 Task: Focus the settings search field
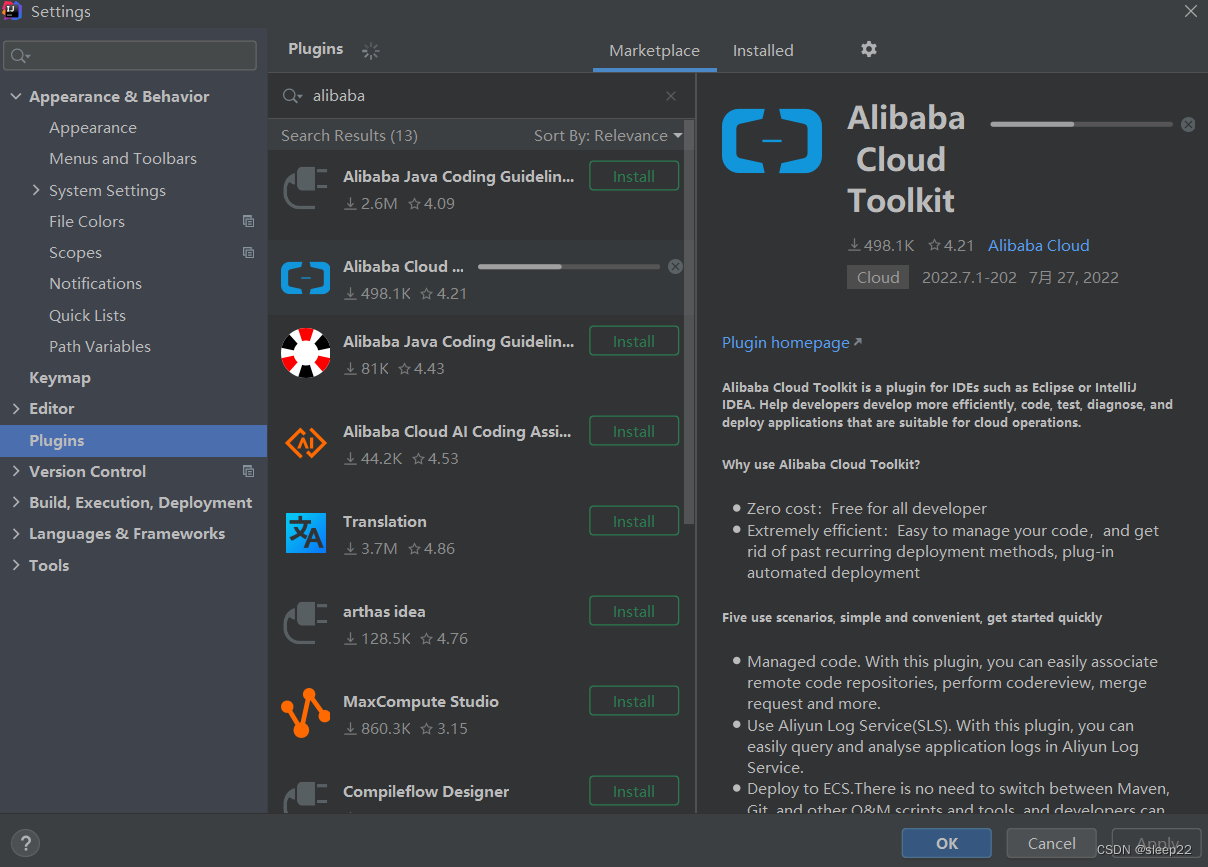(130, 55)
